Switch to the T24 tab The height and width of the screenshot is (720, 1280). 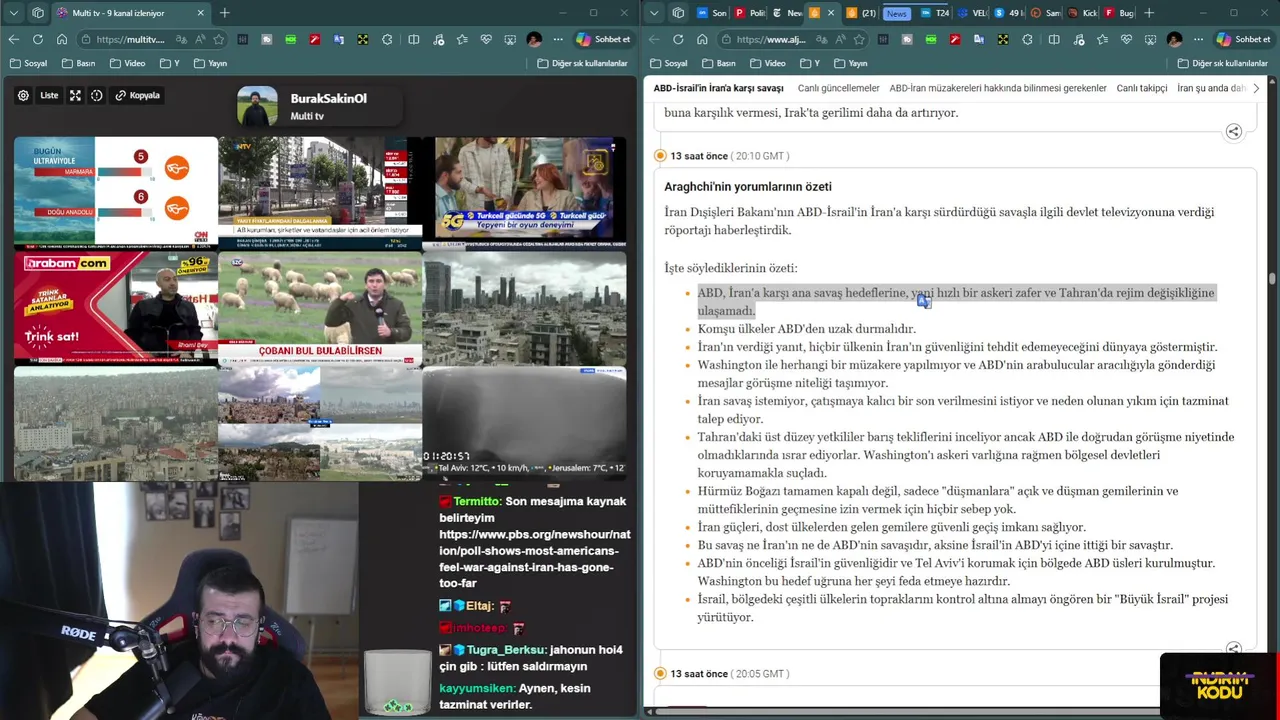935,13
